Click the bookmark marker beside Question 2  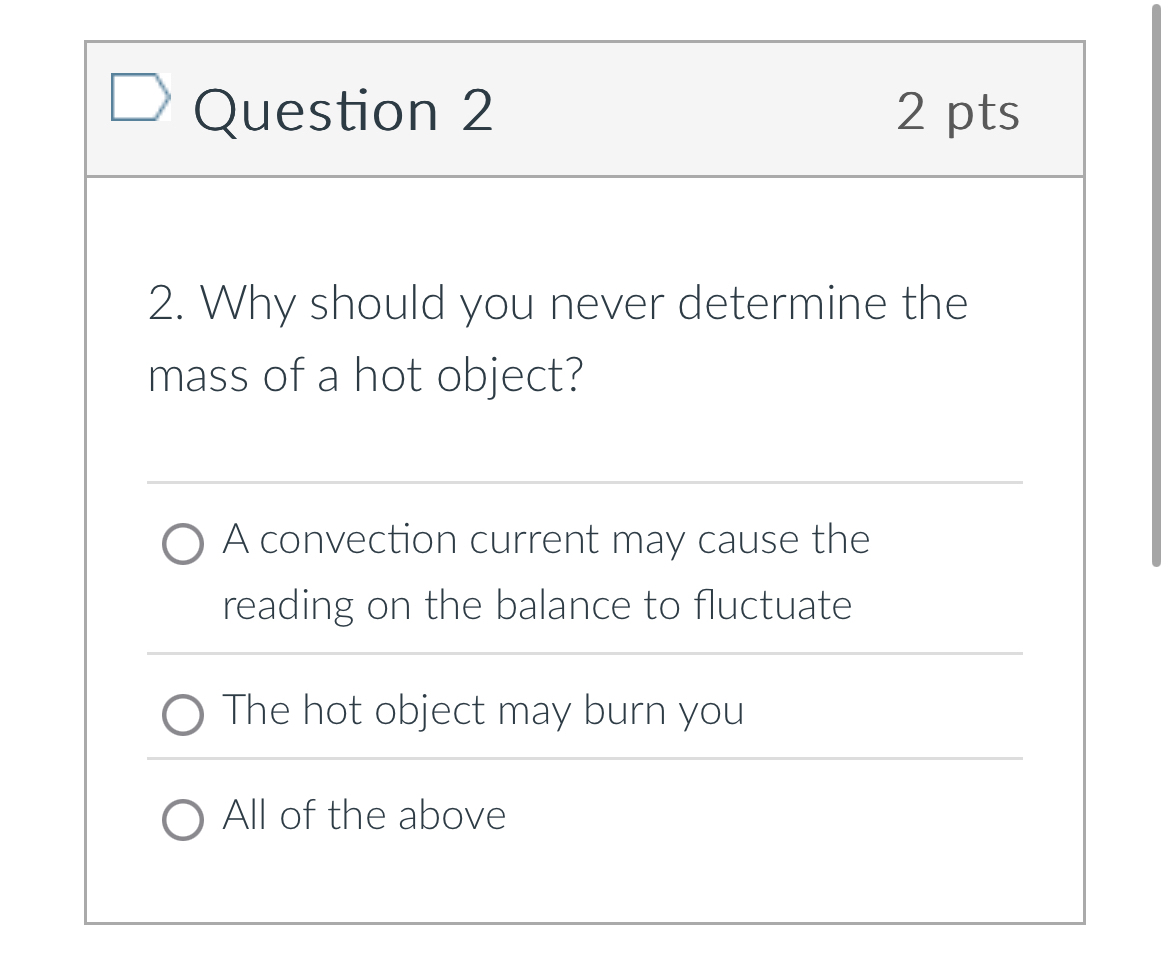click(140, 97)
